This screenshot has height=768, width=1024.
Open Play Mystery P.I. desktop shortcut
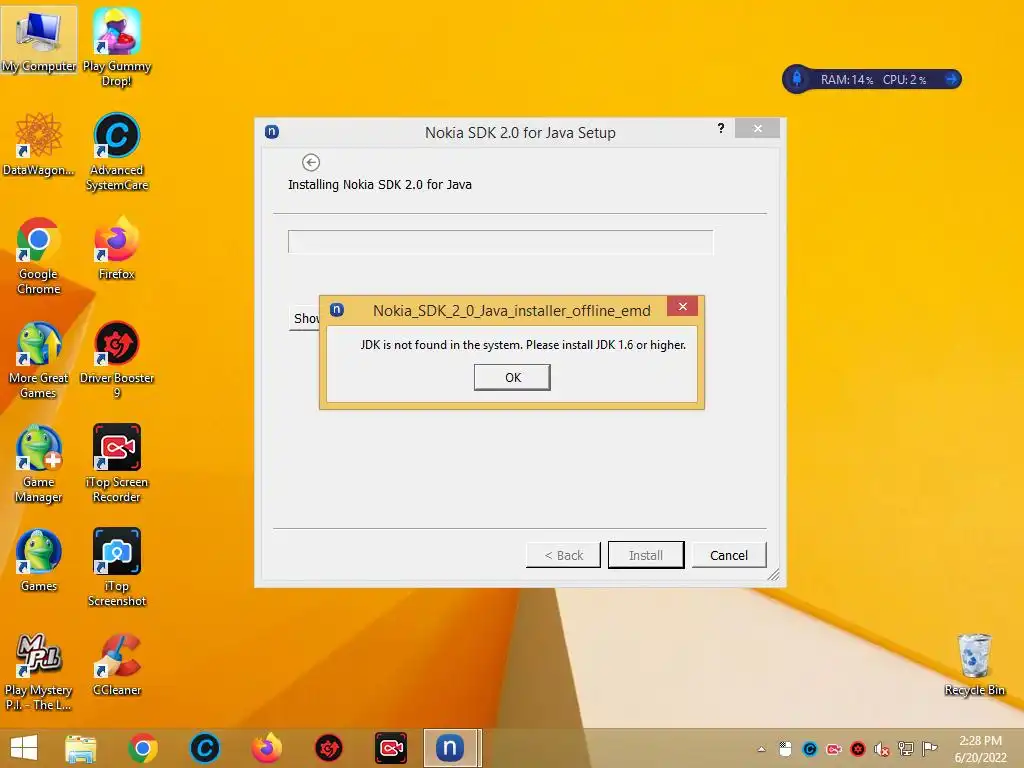39,672
